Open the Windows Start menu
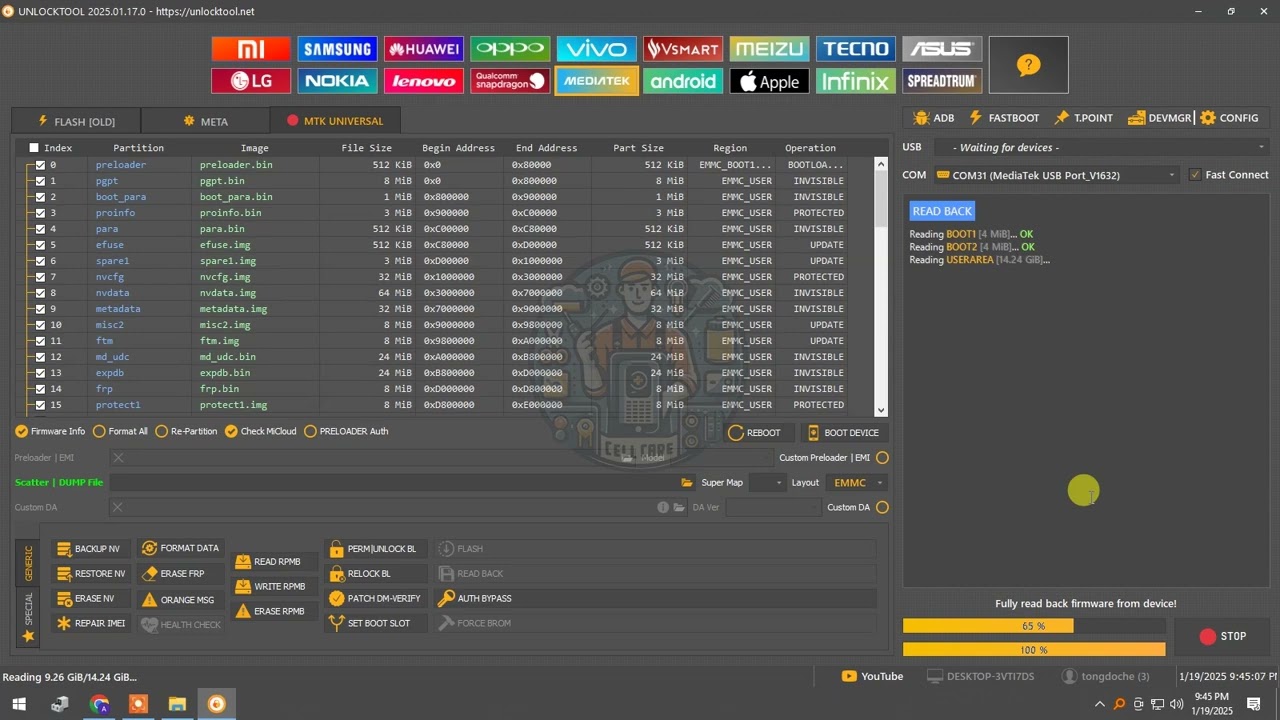This screenshot has width=1280, height=720. (19, 704)
